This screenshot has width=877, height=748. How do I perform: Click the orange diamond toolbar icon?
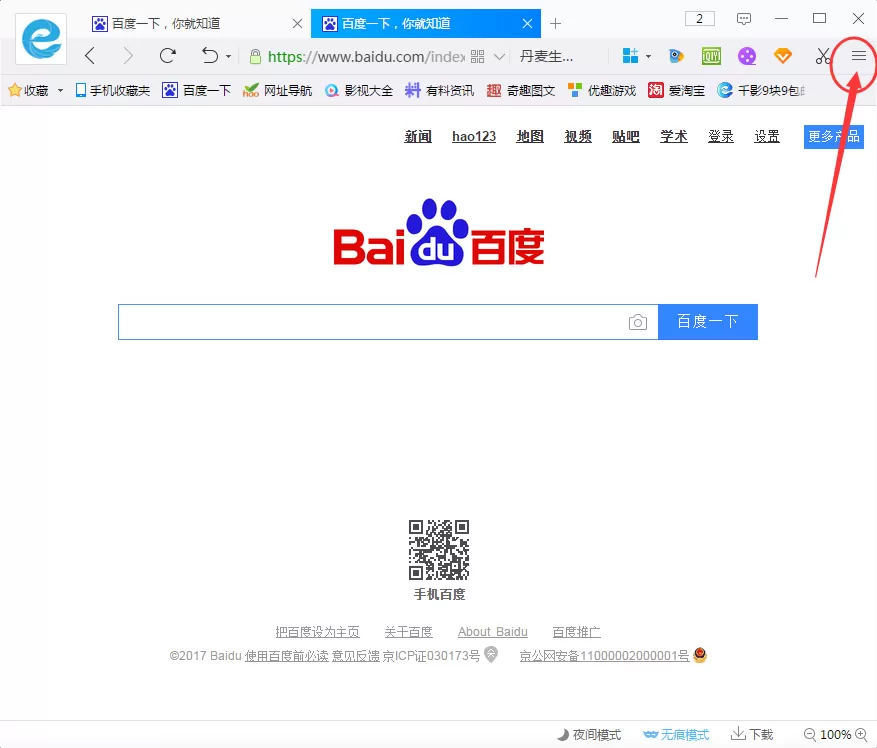pyautogui.click(x=782, y=56)
